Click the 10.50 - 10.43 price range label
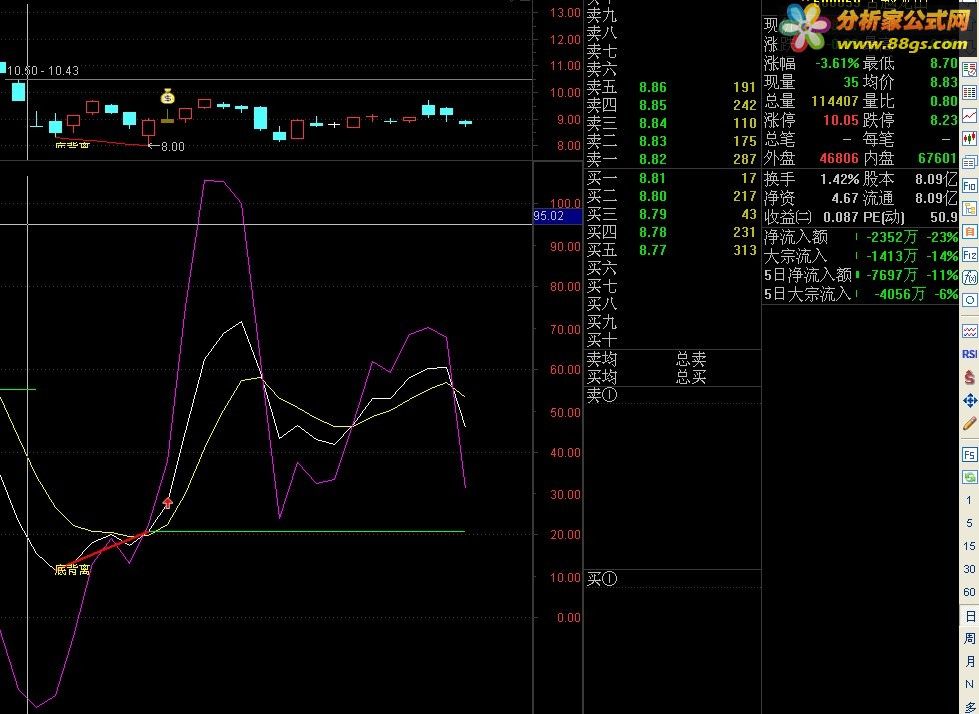Screen dimensions: 979x714 point(43,71)
